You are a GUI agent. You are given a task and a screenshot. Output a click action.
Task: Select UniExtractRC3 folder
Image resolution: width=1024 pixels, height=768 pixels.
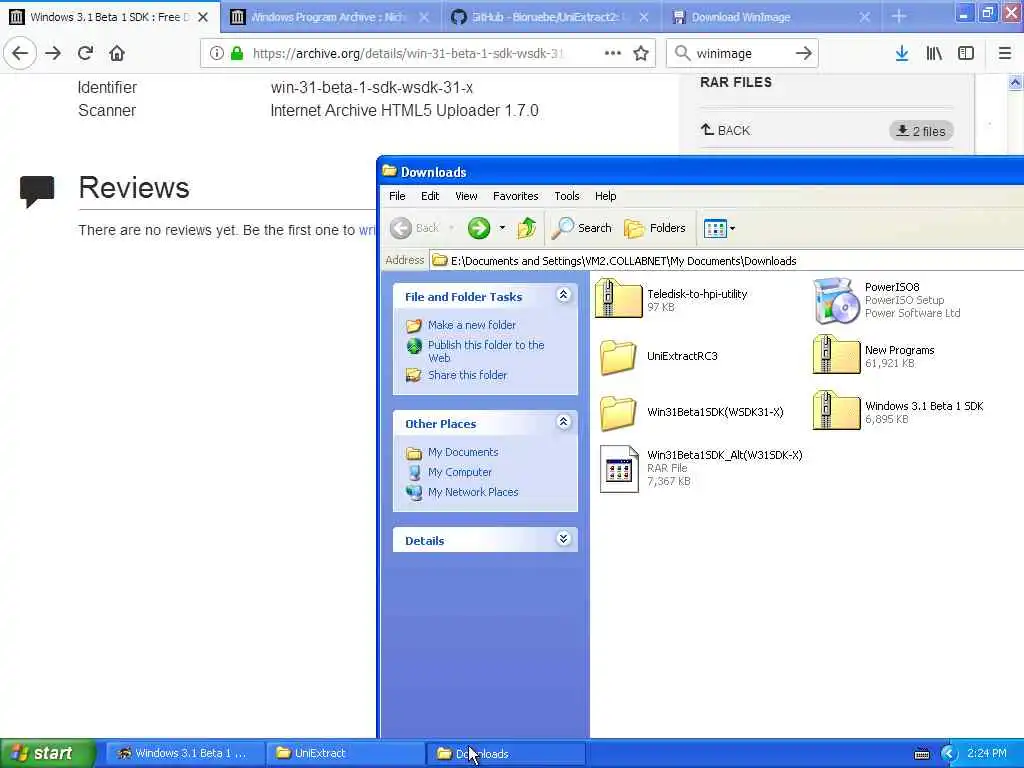pyautogui.click(x=658, y=356)
